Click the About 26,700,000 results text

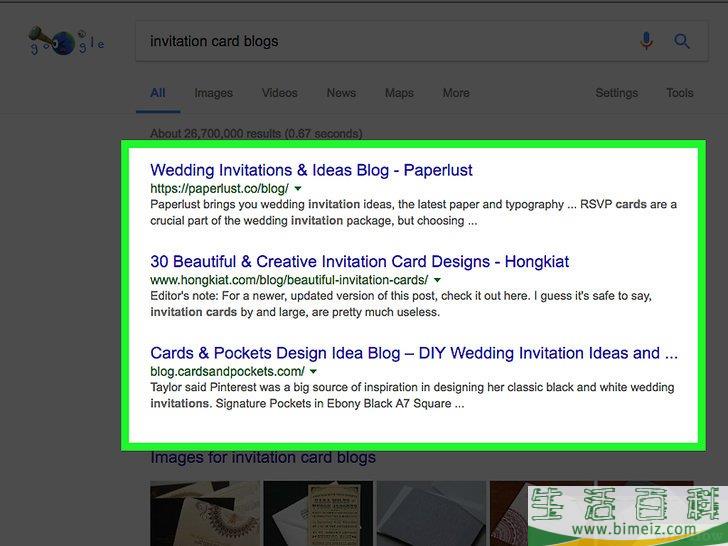256,134
